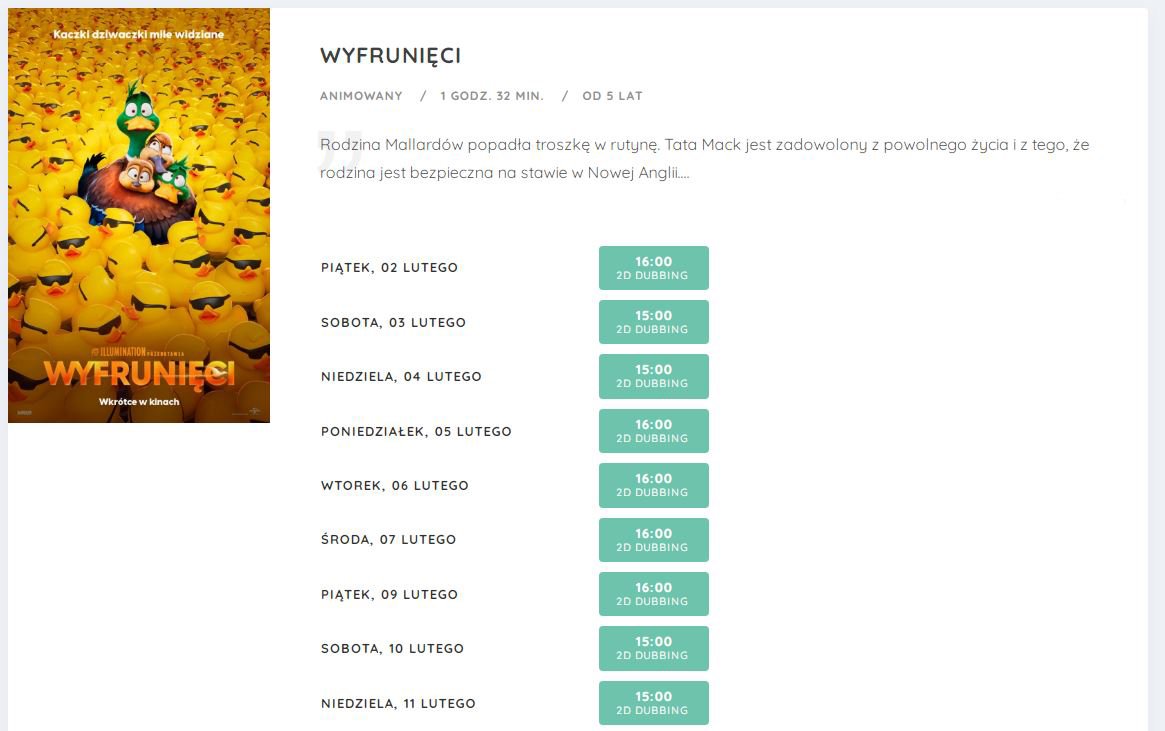The width and height of the screenshot is (1165, 731).
Task: Open the Wyfrunięci movie poster
Action: point(139,215)
